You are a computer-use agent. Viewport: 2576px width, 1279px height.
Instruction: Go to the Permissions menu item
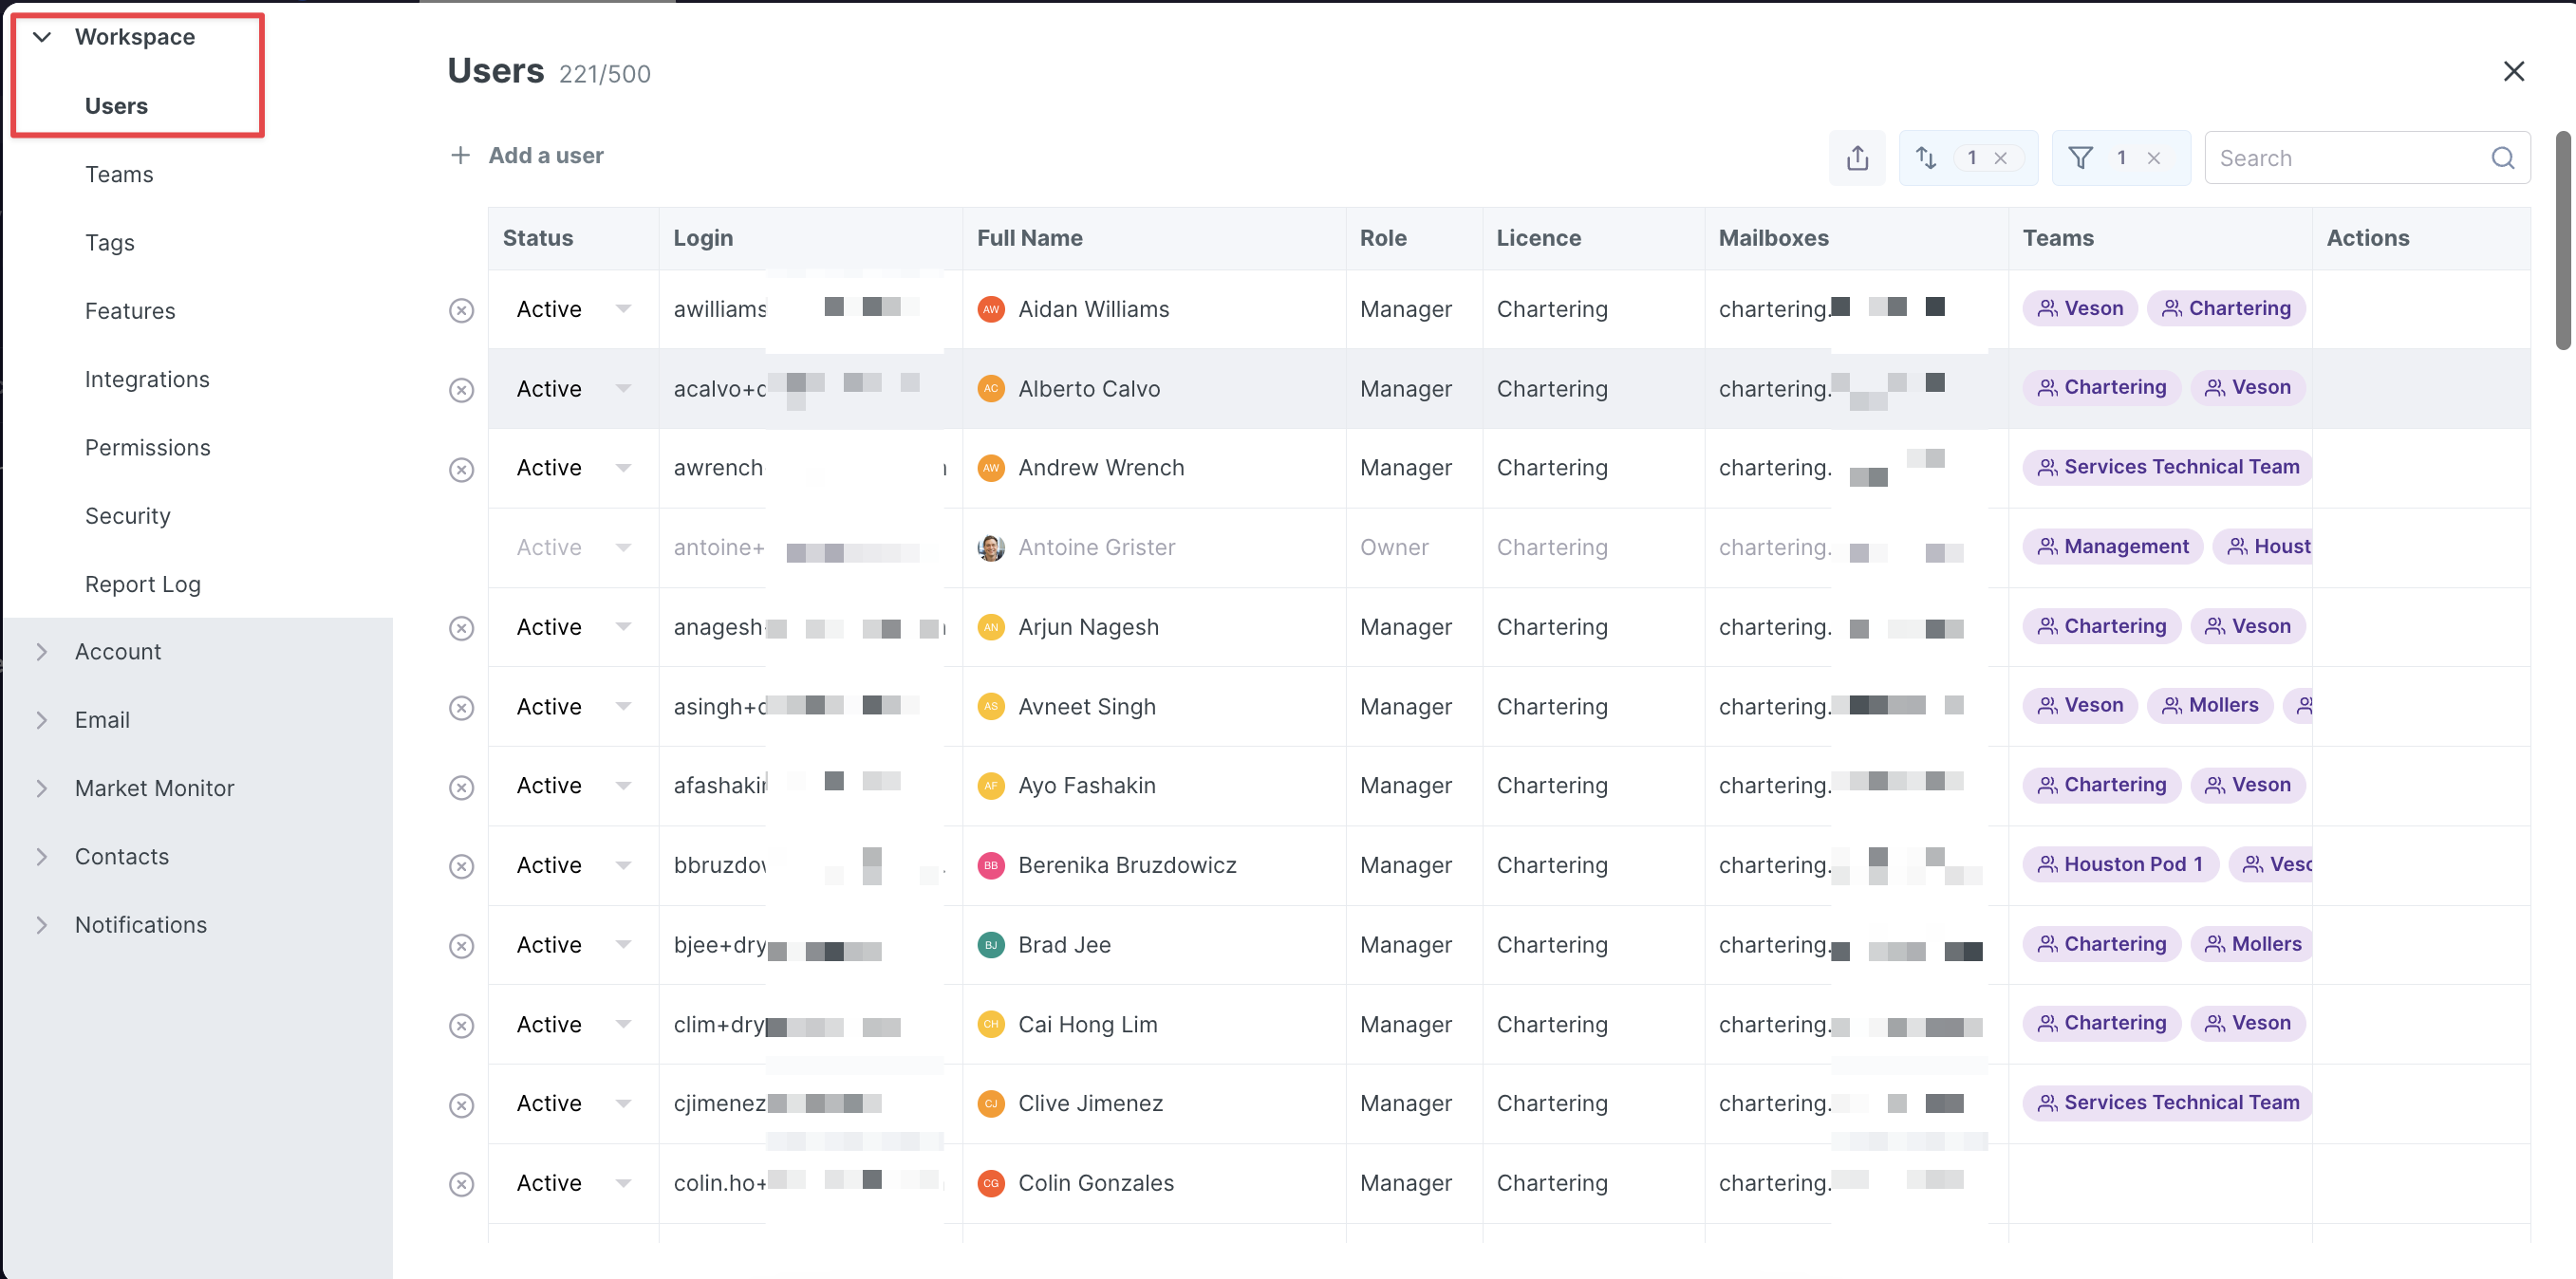(x=147, y=447)
